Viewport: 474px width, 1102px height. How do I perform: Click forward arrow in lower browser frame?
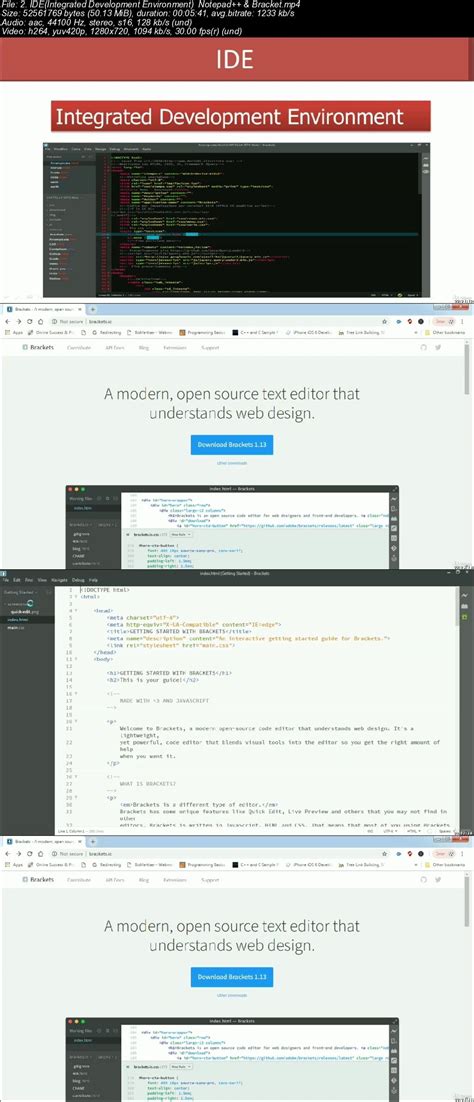tap(20, 853)
